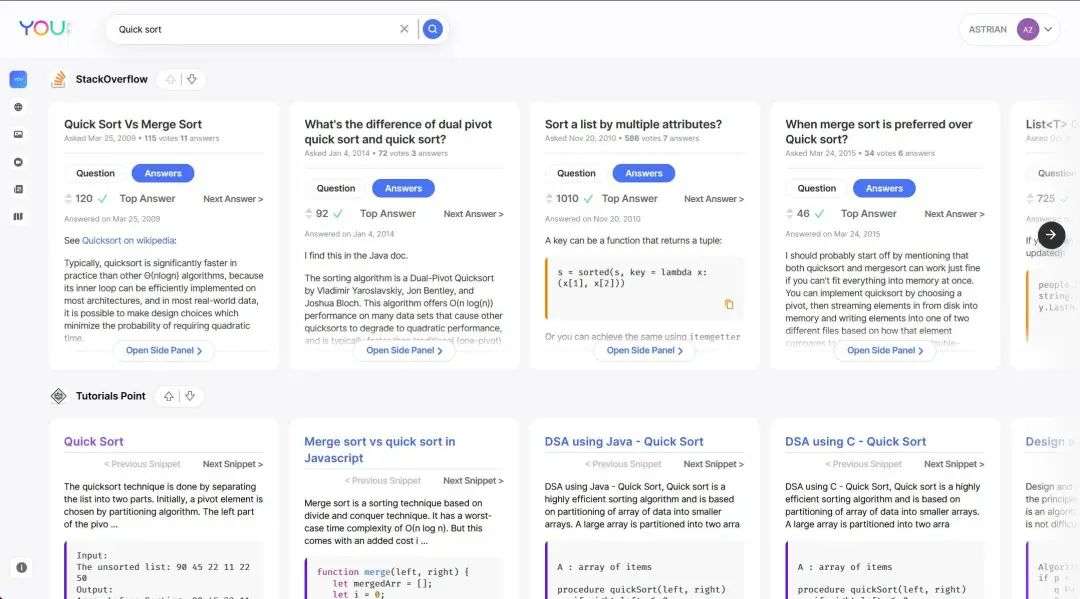This screenshot has height=599, width=1080.
Task: Click the "Tutorials Point" source heading text
Action: tap(110, 396)
